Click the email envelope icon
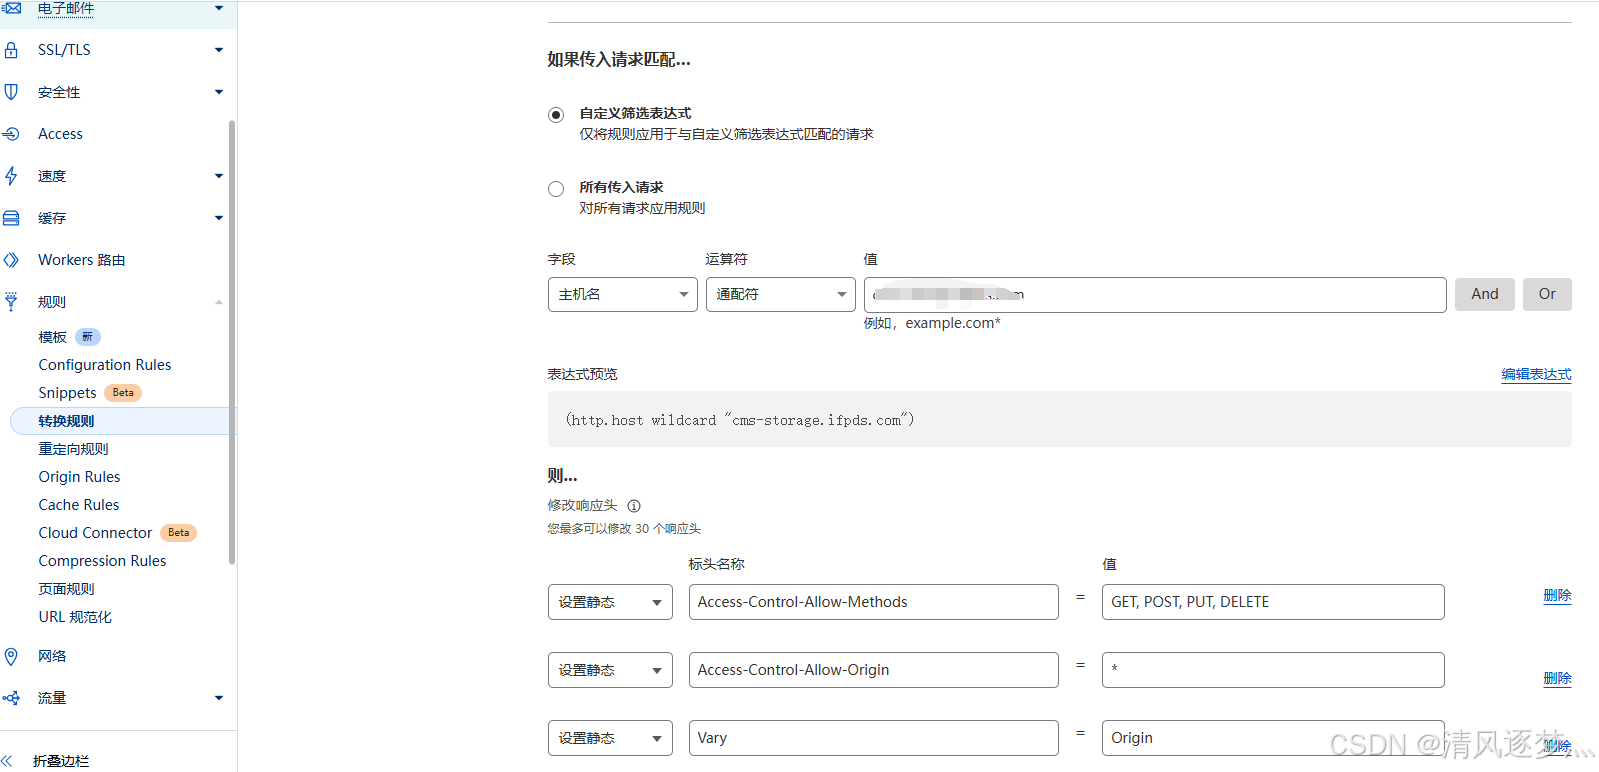 click(11, 8)
